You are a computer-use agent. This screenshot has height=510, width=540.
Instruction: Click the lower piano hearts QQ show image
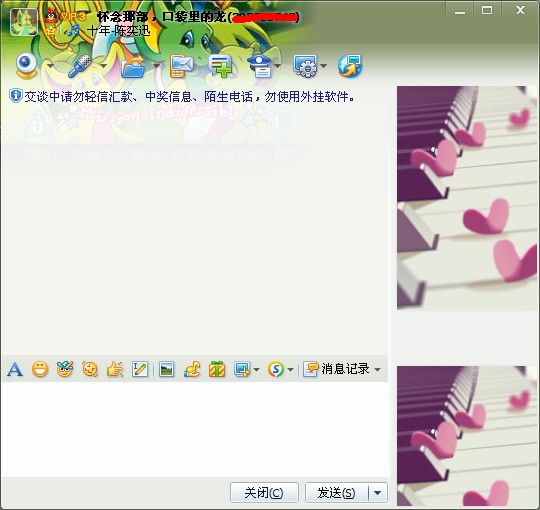(467, 436)
